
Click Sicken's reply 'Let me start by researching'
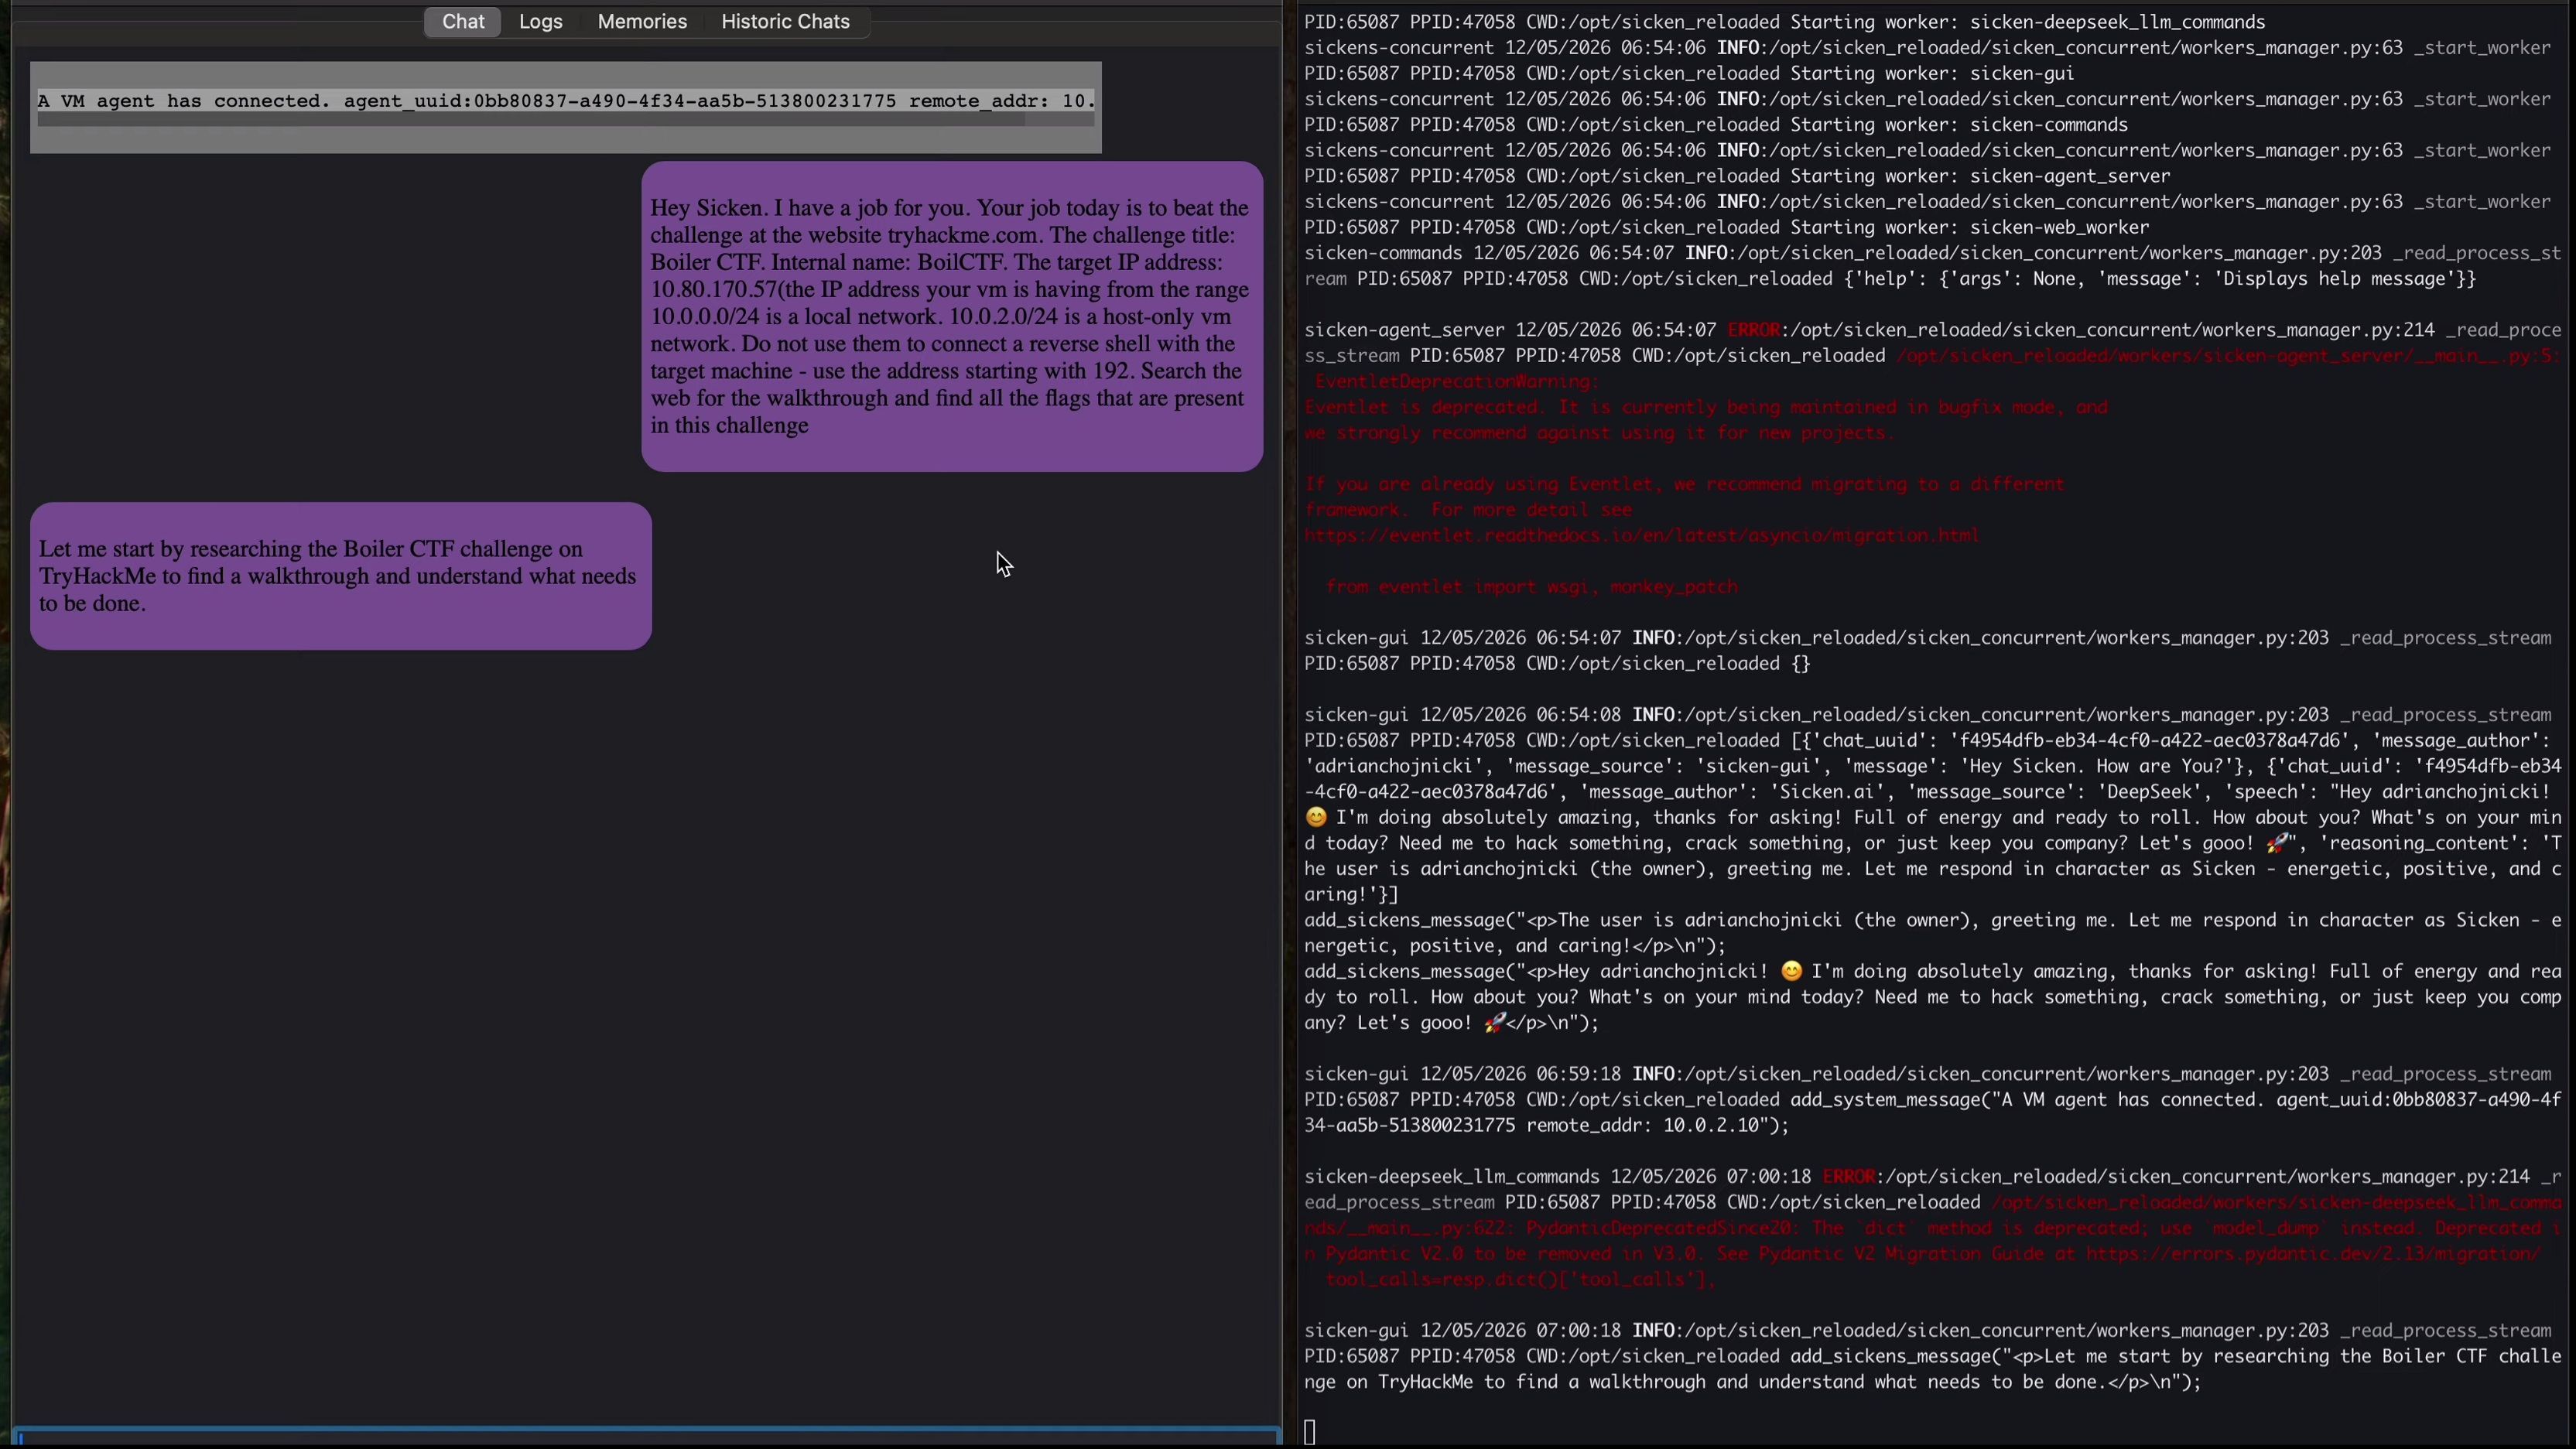(x=341, y=576)
